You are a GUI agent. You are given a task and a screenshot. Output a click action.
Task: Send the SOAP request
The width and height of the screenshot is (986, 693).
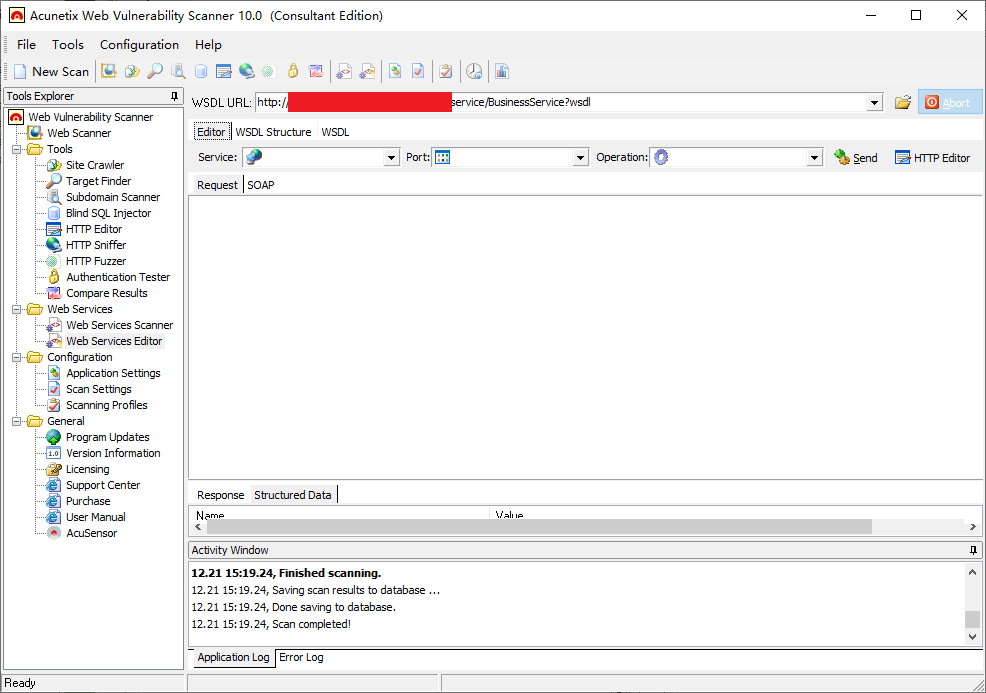point(856,158)
